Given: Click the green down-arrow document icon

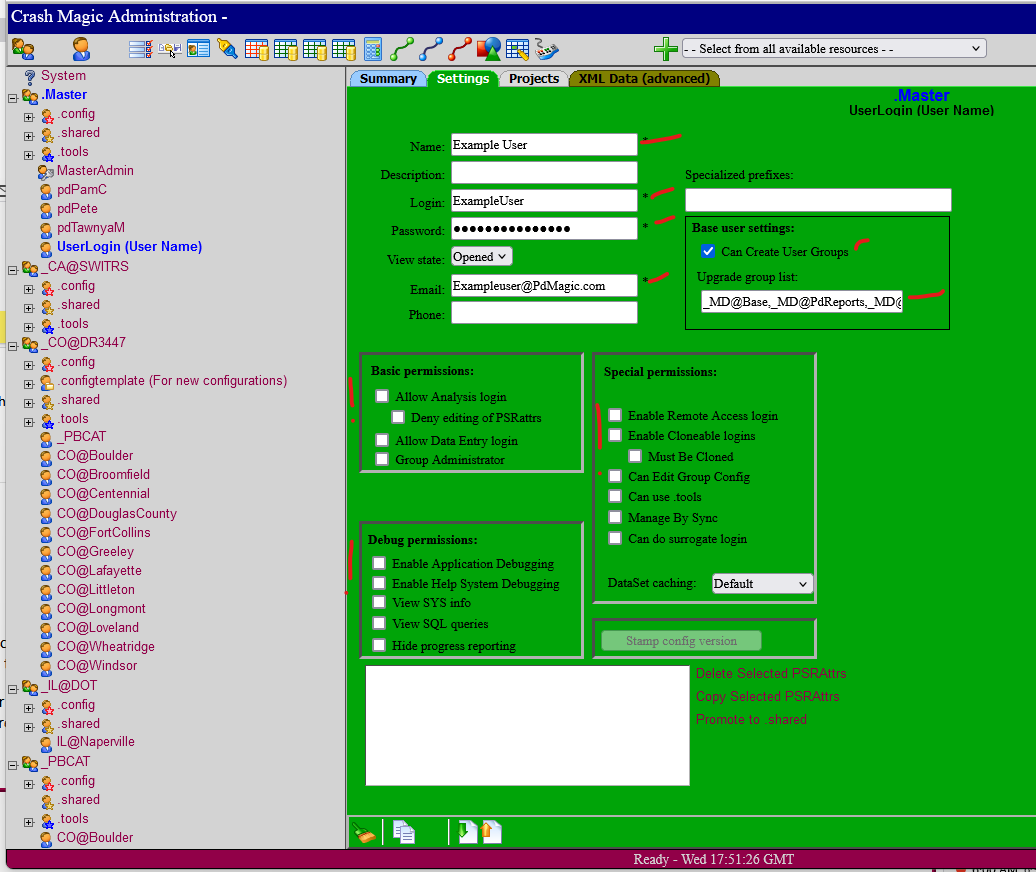Looking at the screenshot, I should click(x=467, y=832).
